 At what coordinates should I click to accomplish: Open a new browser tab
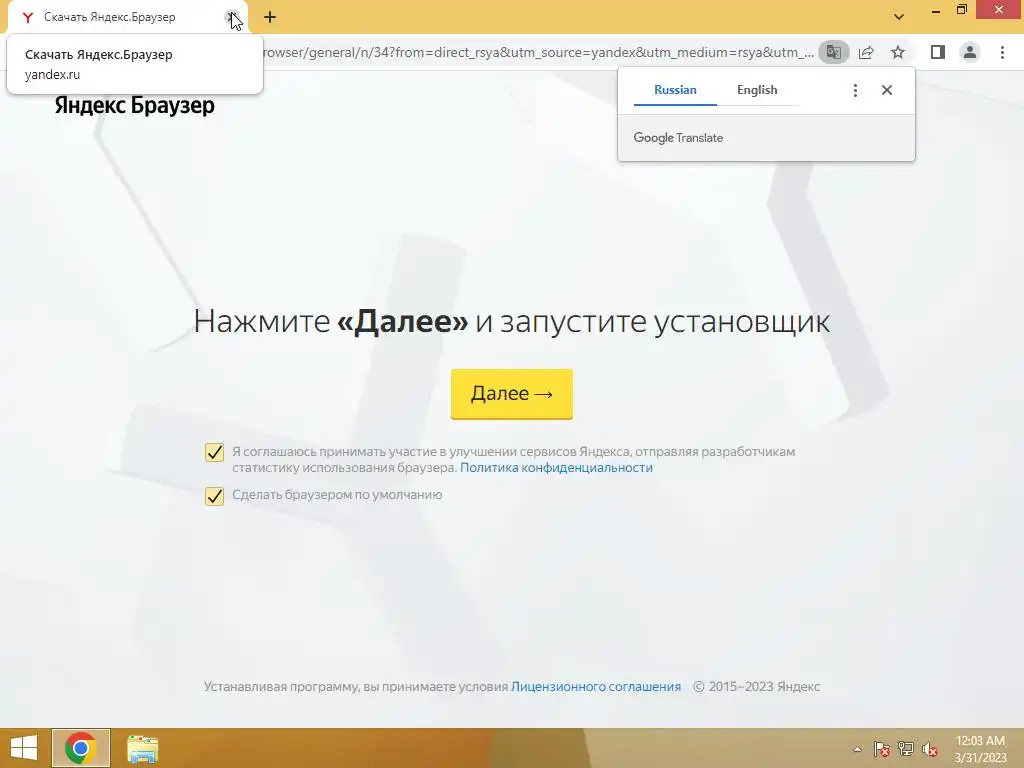[x=270, y=17]
